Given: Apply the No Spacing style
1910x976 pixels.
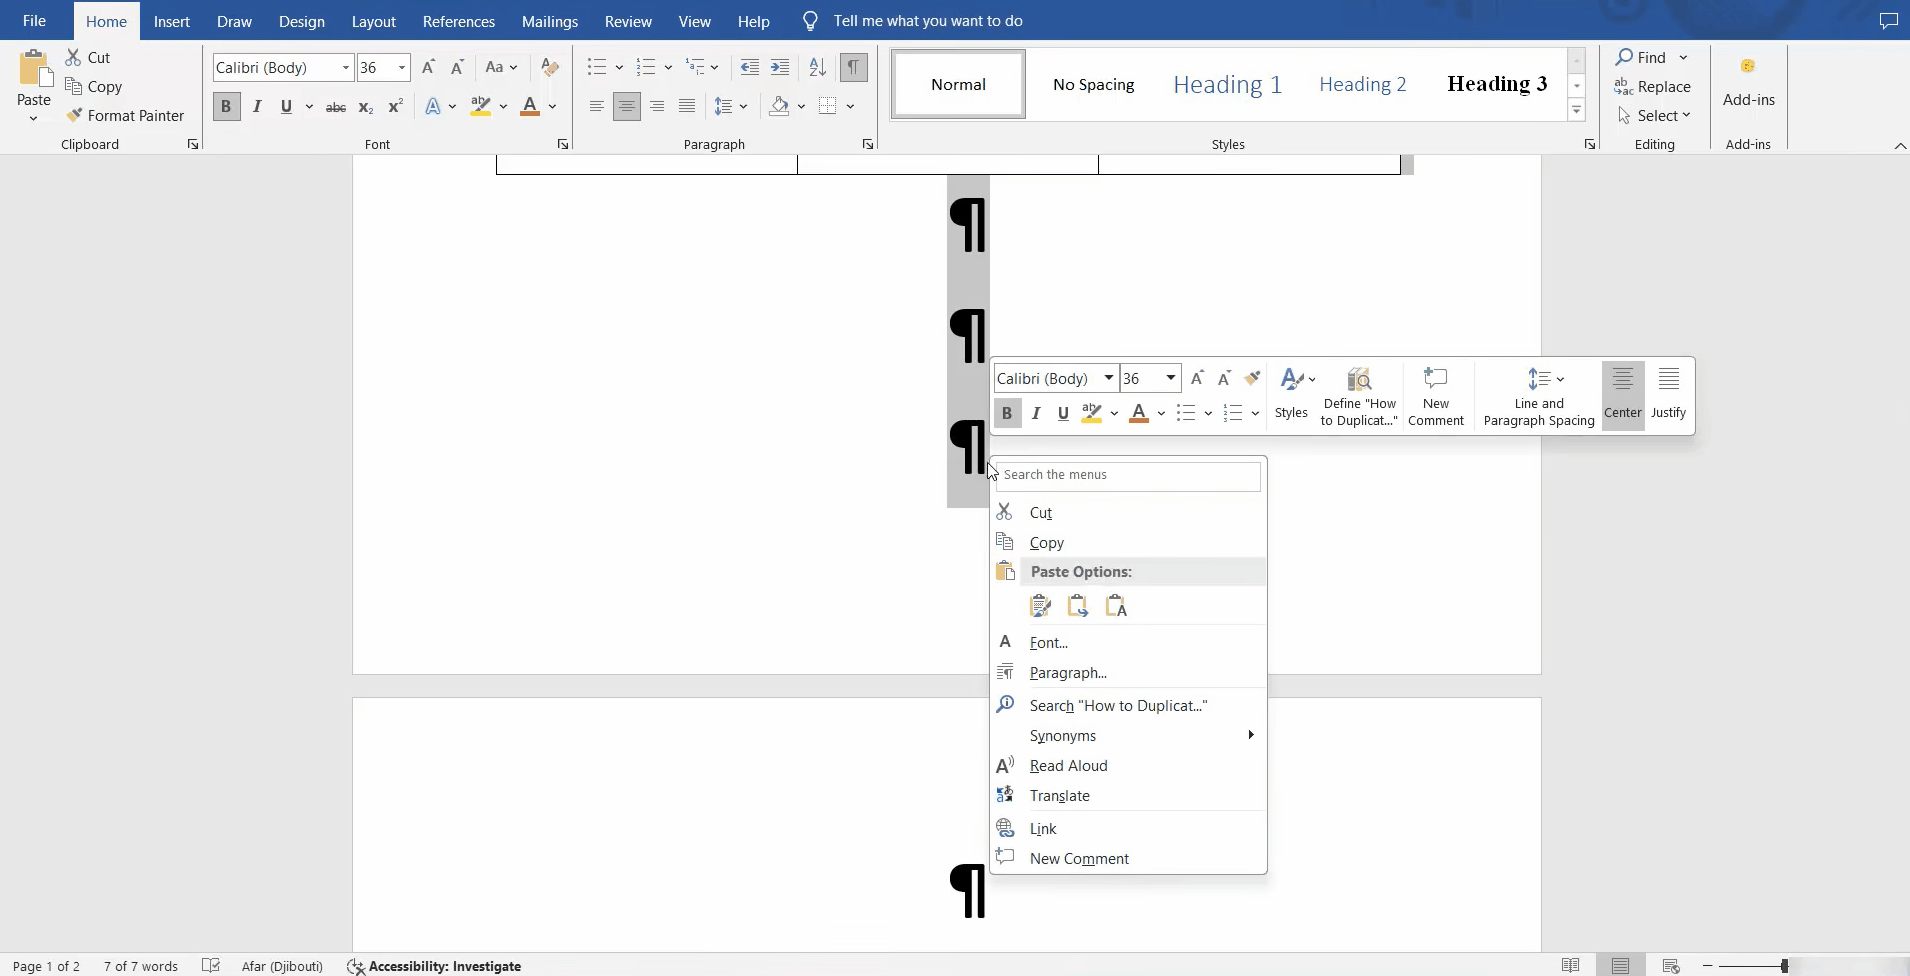Looking at the screenshot, I should [x=1093, y=84].
